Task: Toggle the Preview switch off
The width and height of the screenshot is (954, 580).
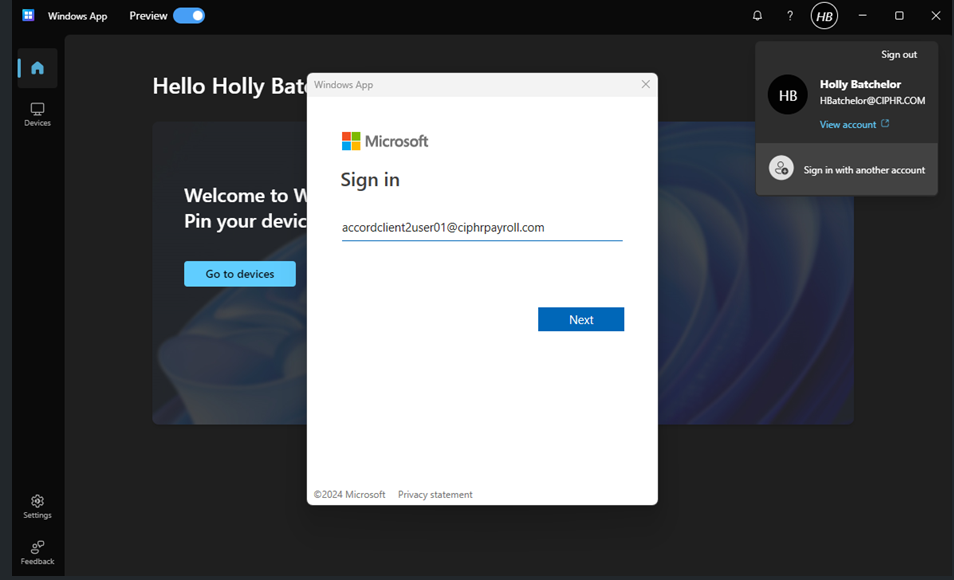Action: 189,16
